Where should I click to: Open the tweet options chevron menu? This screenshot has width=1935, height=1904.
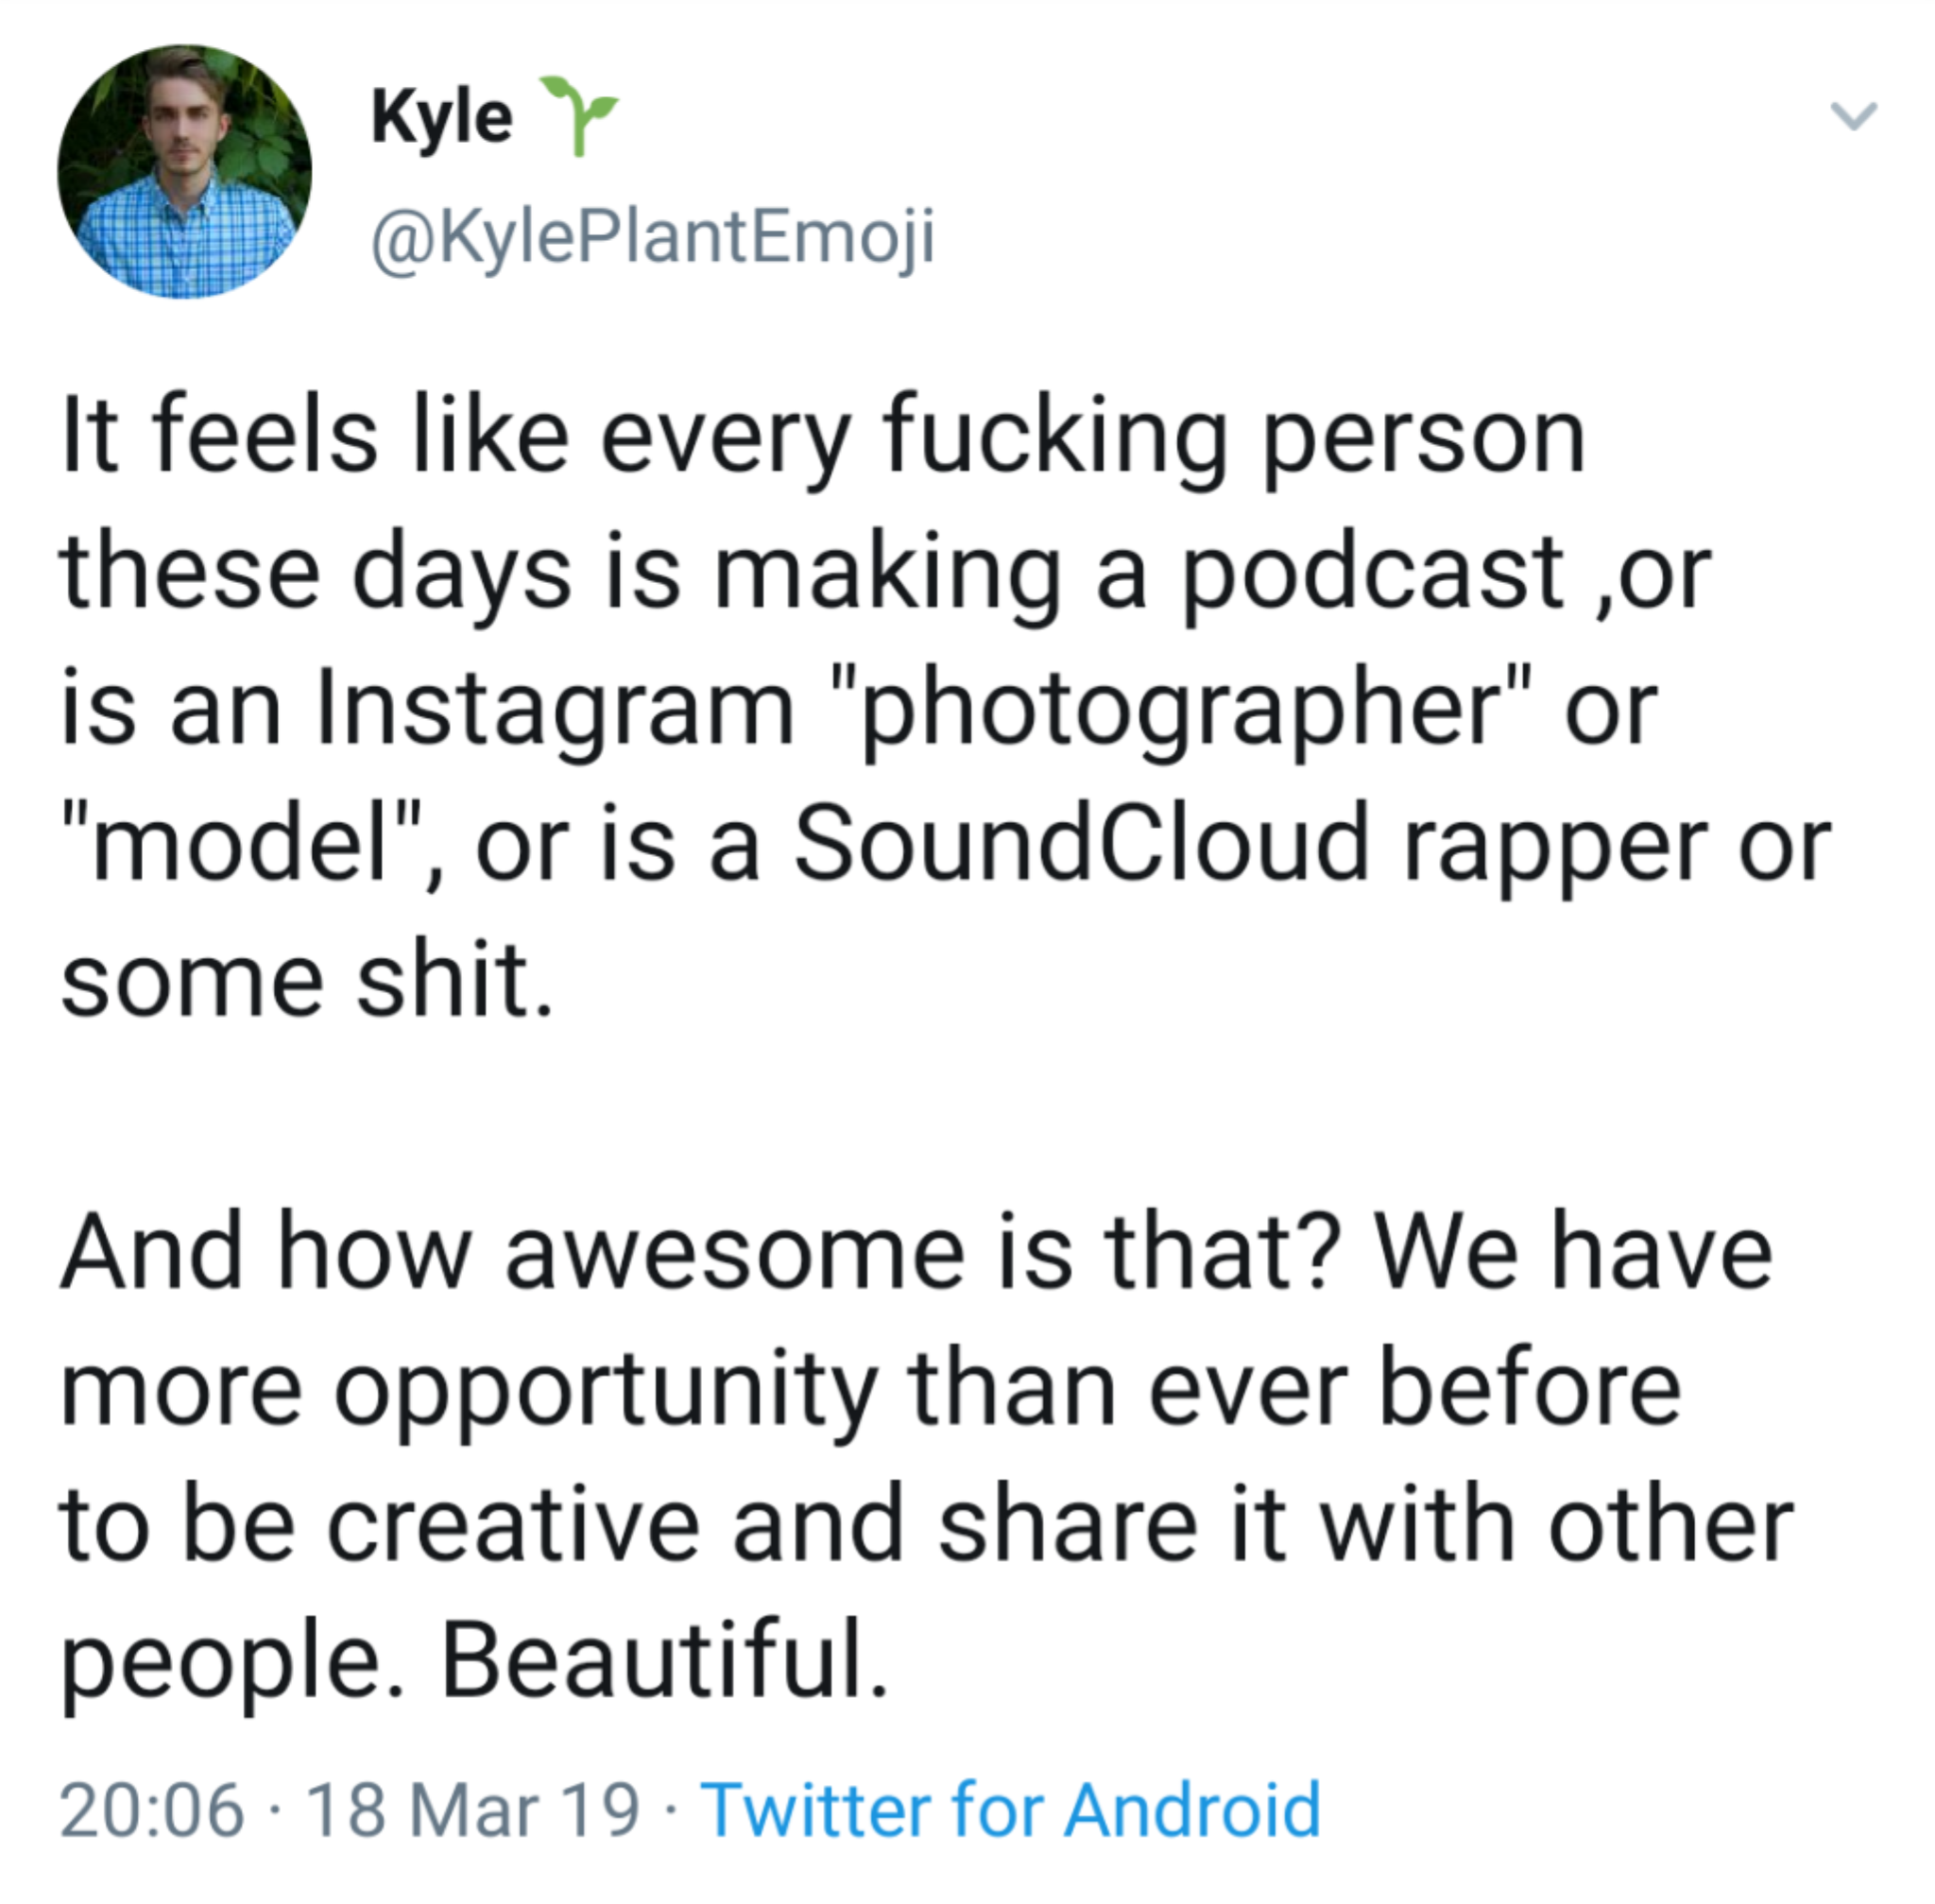pyautogui.click(x=1853, y=116)
